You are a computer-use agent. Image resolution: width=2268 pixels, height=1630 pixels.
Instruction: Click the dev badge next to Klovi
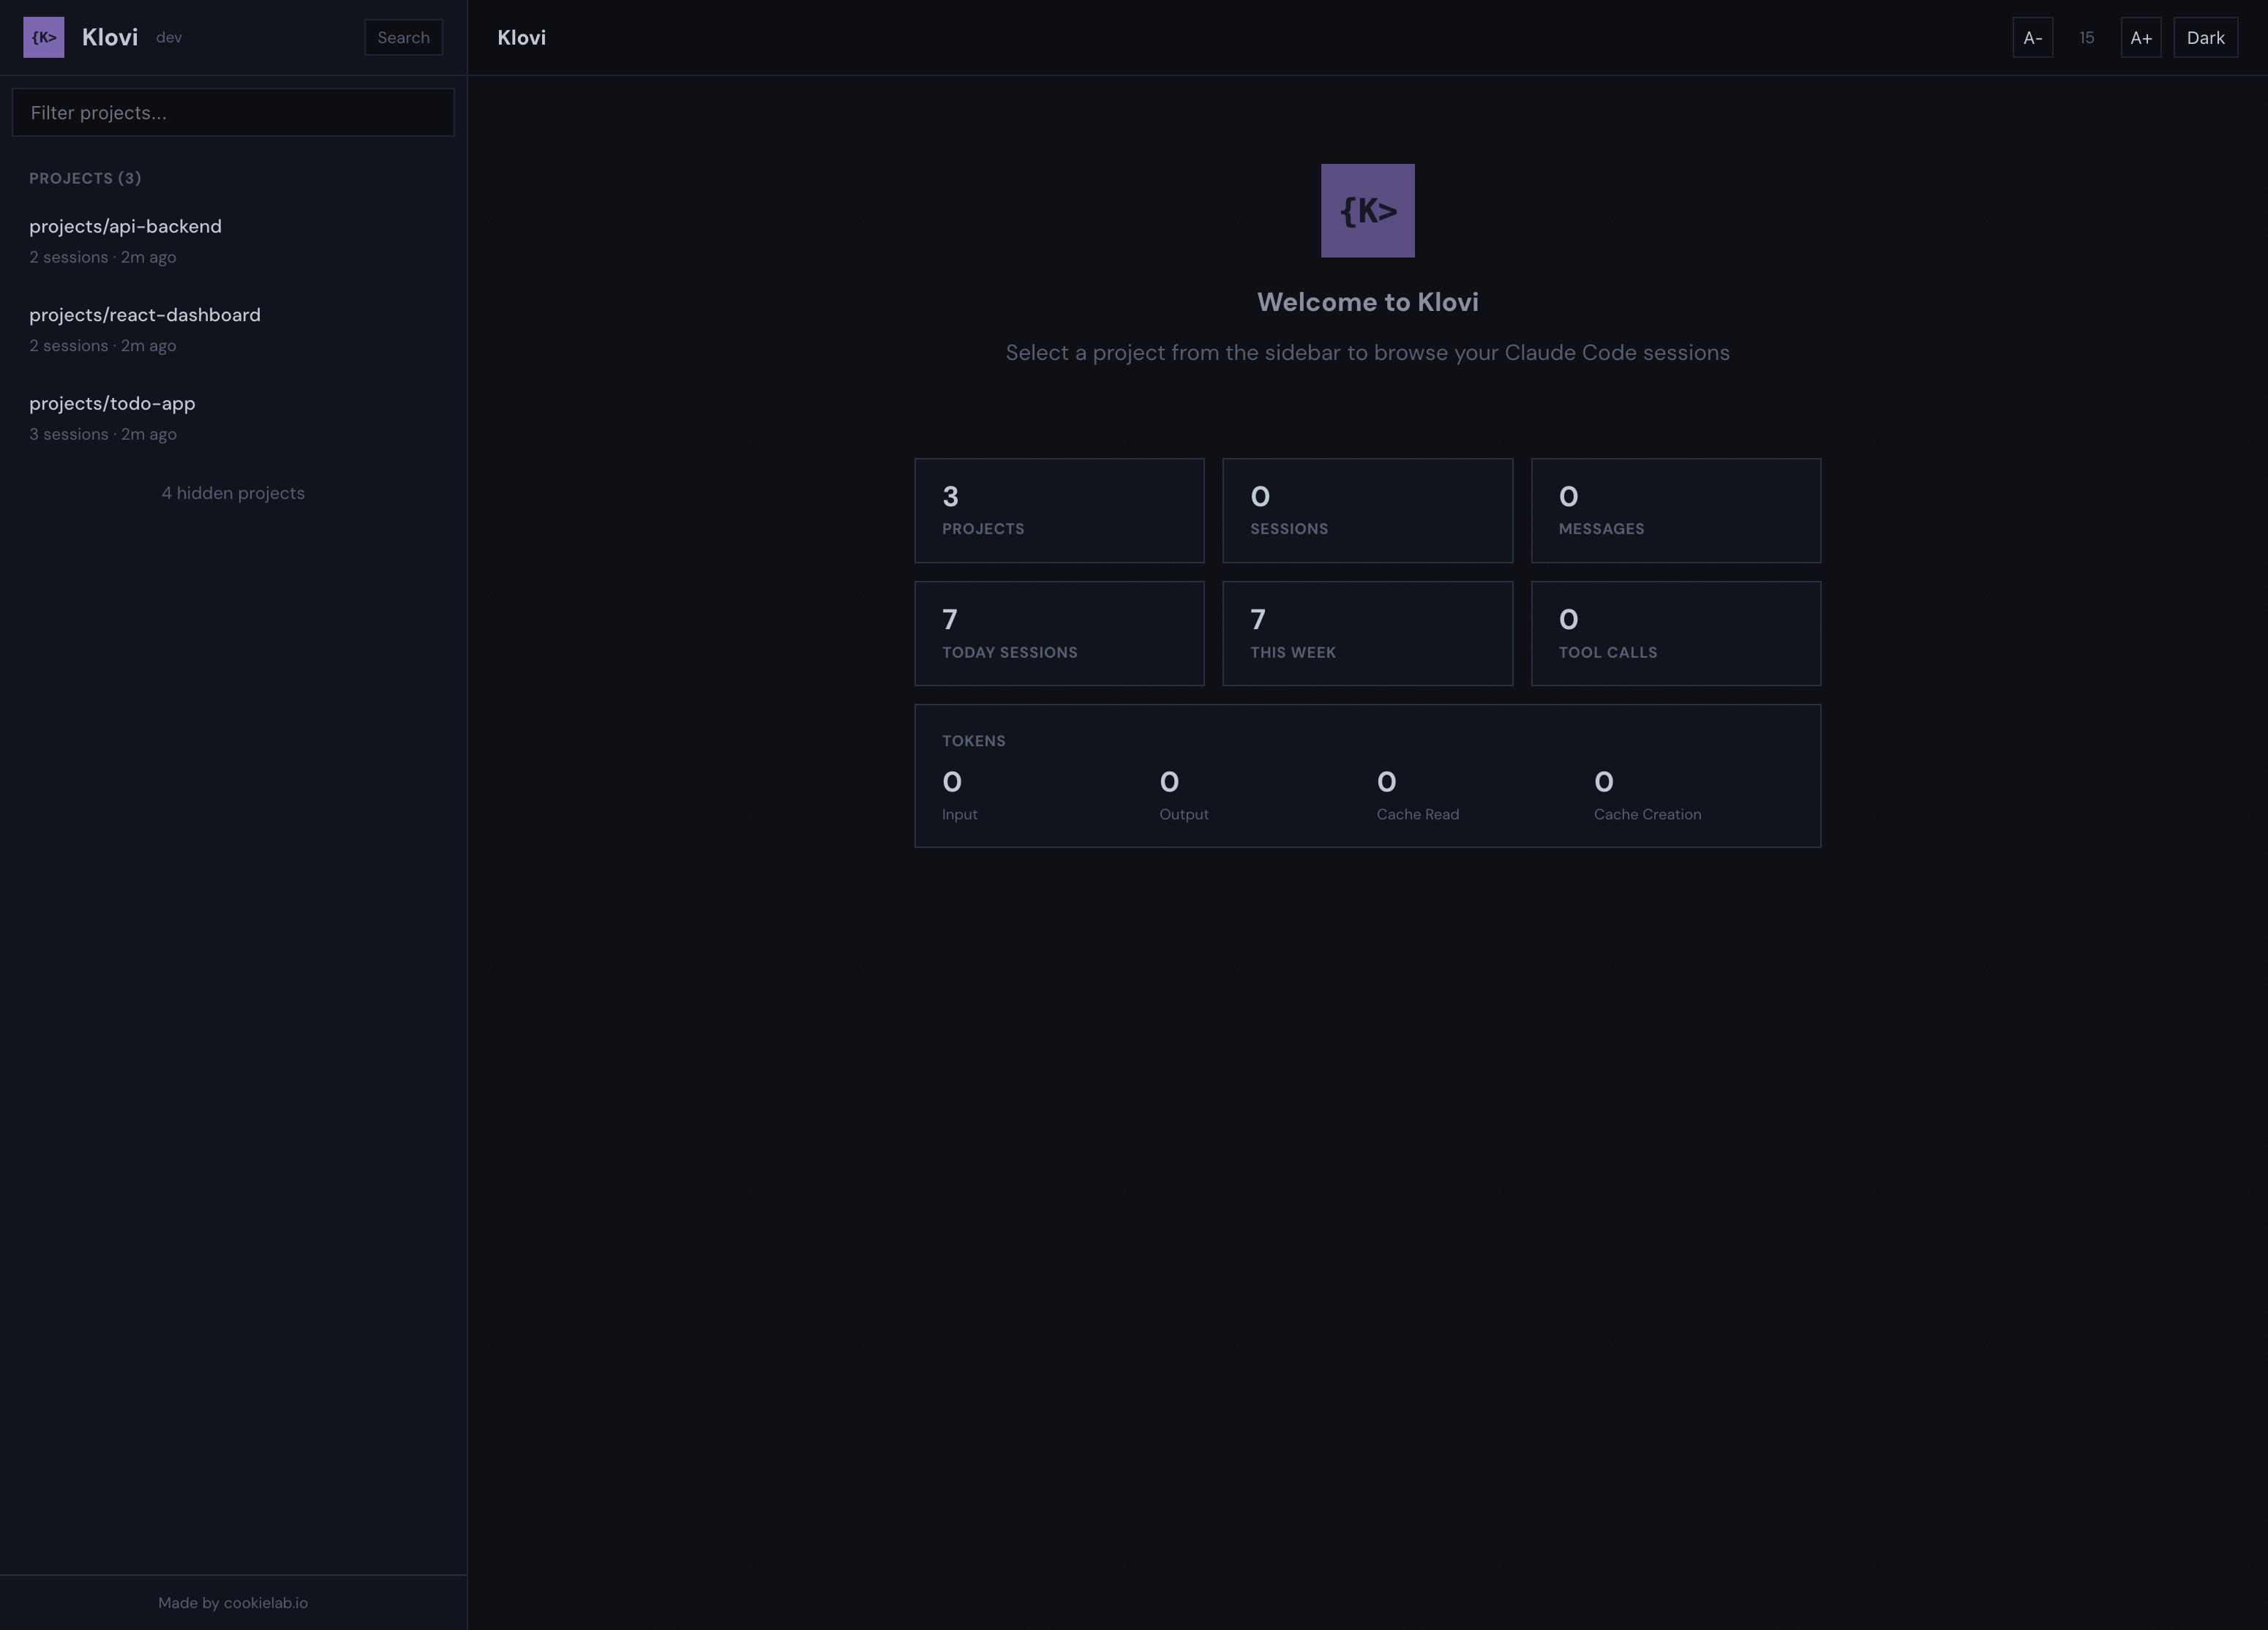coord(169,38)
